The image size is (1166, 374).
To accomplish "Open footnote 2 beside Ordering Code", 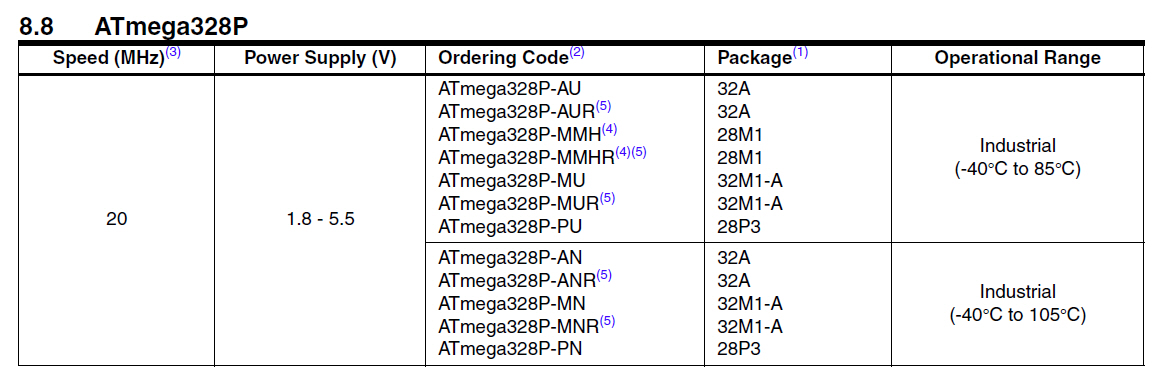I will click(577, 54).
